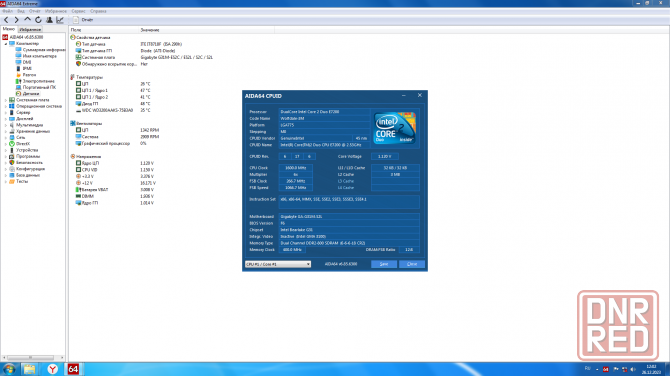Expand the Системная плата branch arrow

[6, 100]
